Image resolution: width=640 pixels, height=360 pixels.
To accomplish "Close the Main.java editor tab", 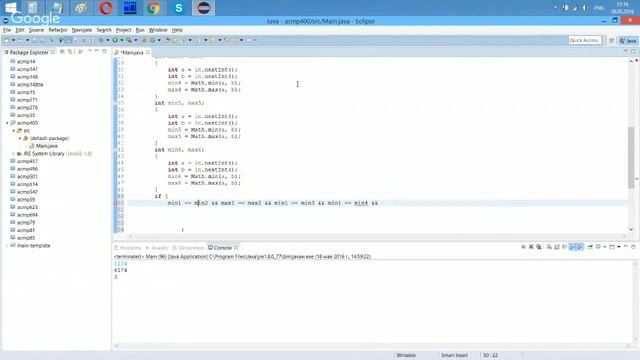I will [148, 52].
